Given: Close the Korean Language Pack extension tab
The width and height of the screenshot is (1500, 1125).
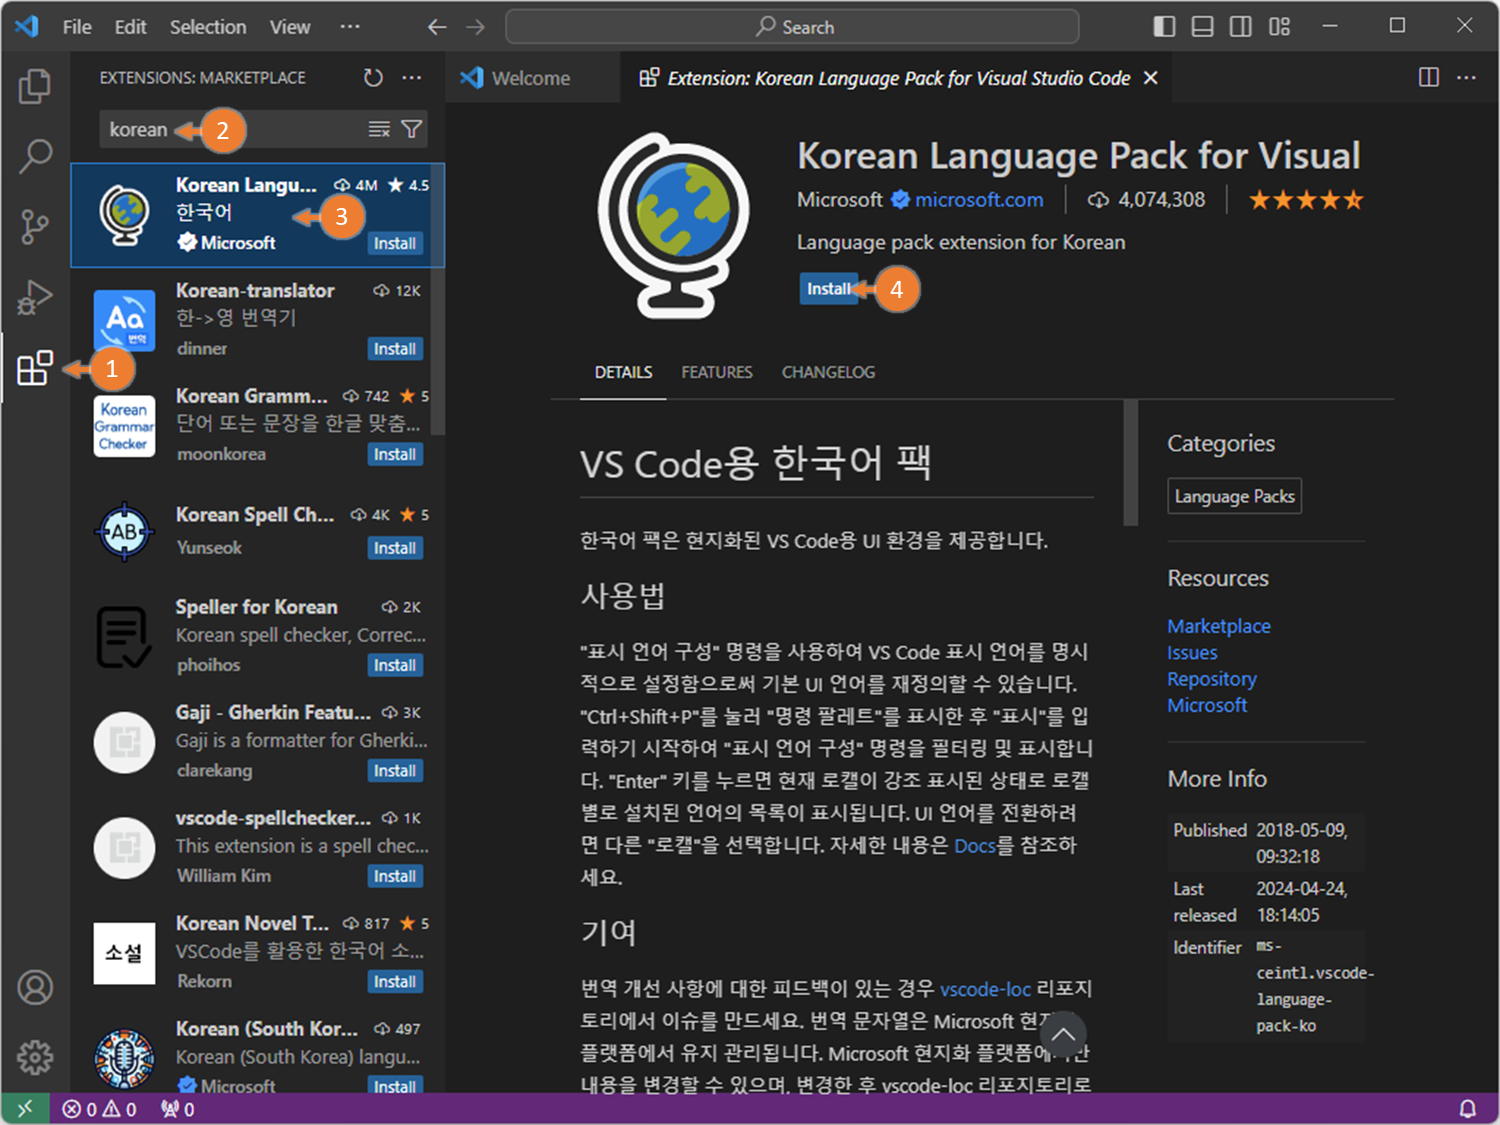Looking at the screenshot, I should [1151, 78].
